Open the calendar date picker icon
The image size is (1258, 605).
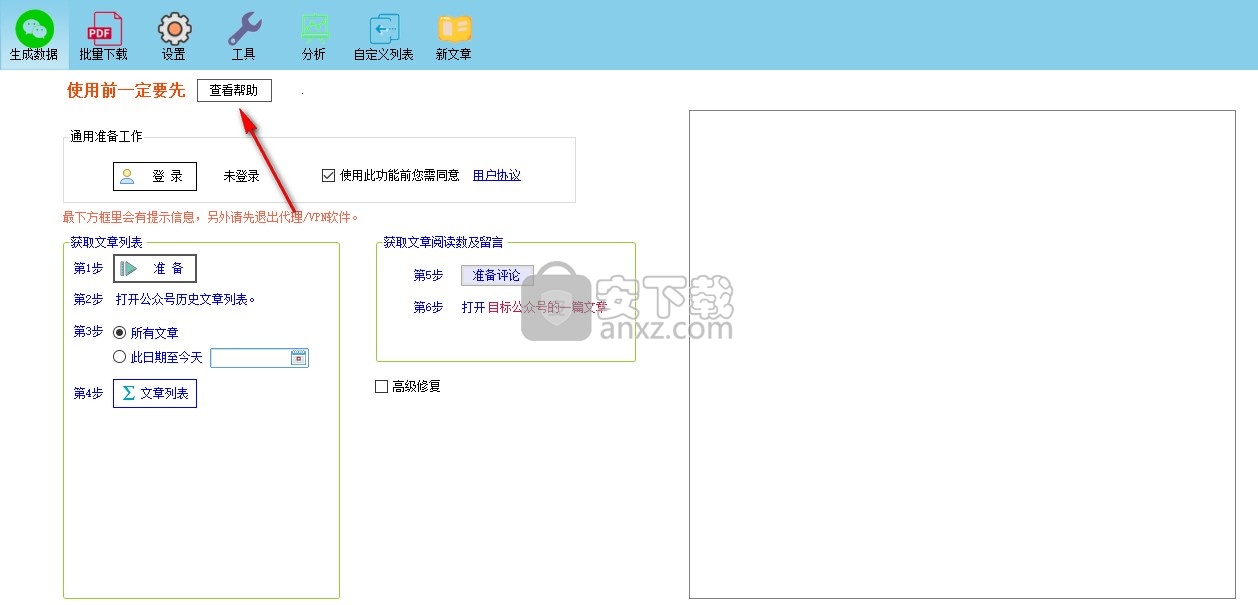pyautogui.click(x=299, y=358)
